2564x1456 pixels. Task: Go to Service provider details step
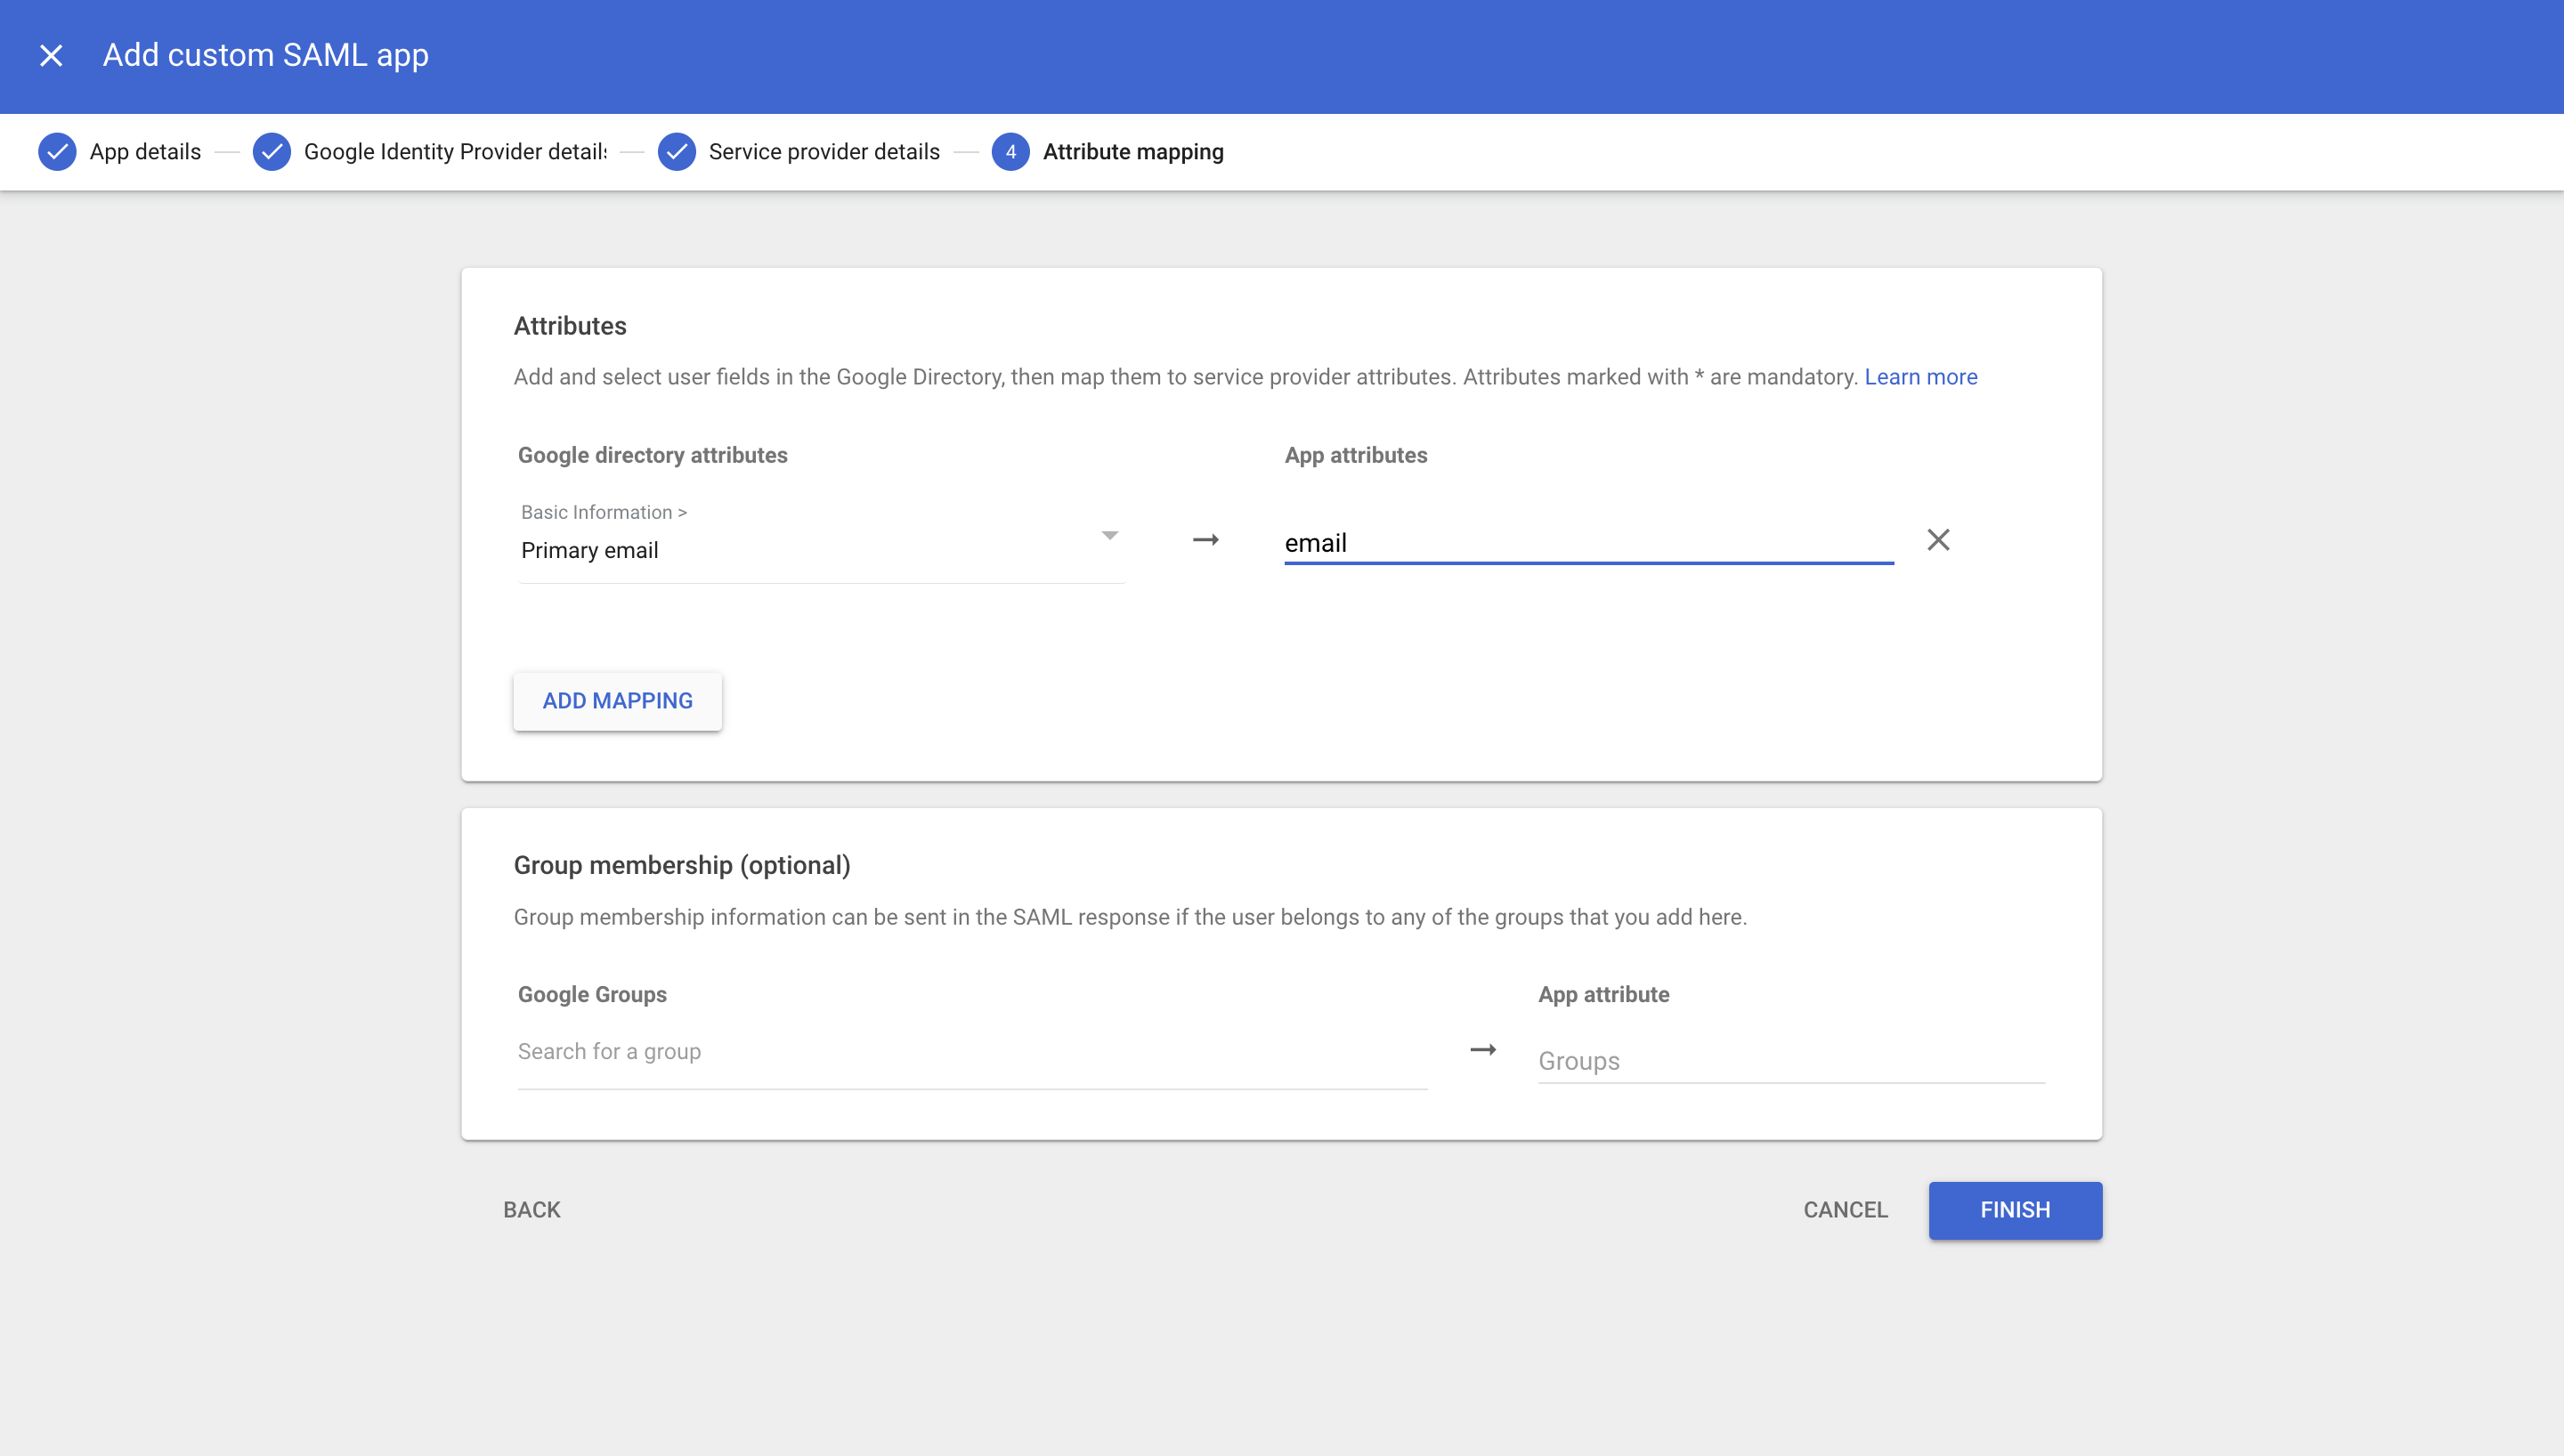824,152
